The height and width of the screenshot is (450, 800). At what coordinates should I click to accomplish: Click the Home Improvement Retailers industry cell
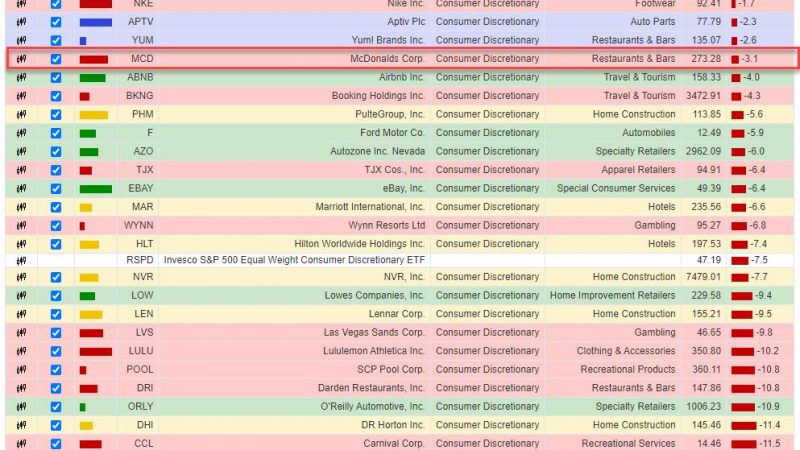click(612, 295)
